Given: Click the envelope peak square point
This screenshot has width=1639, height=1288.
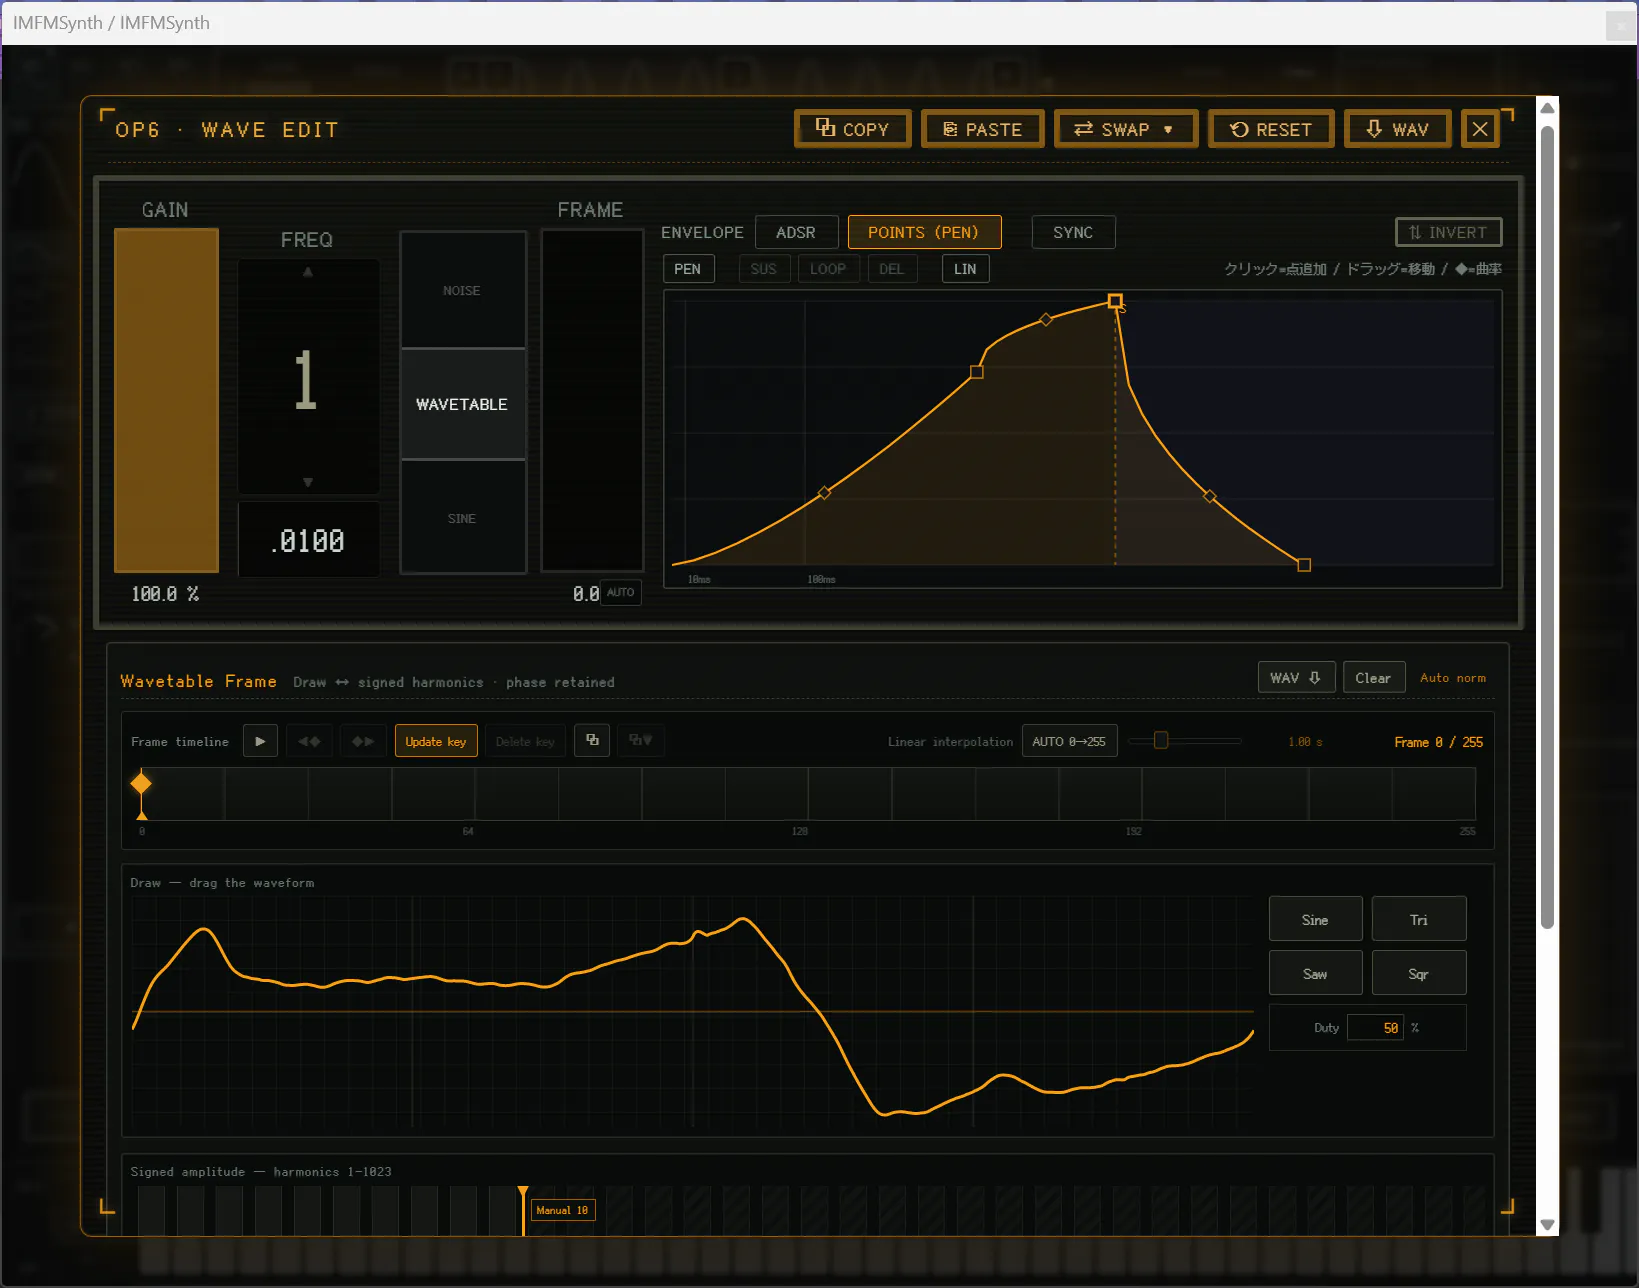Looking at the screenshot, I should [1115, 301].
